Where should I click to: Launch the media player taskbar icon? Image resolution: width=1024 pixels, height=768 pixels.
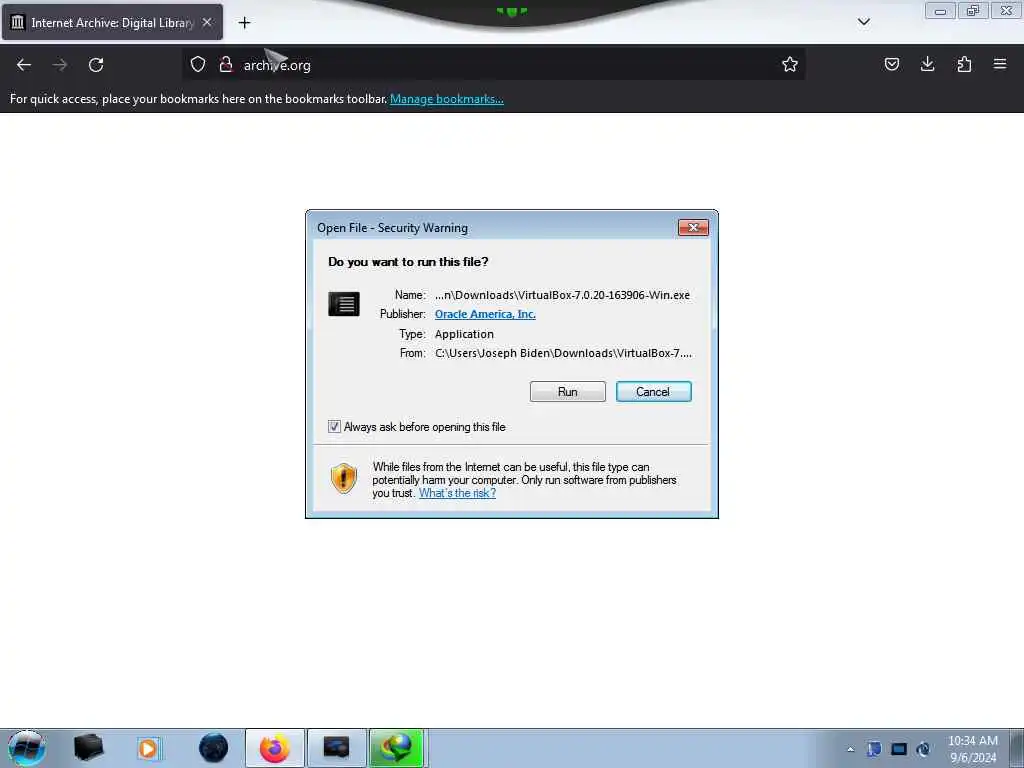(x=148, y=748)
